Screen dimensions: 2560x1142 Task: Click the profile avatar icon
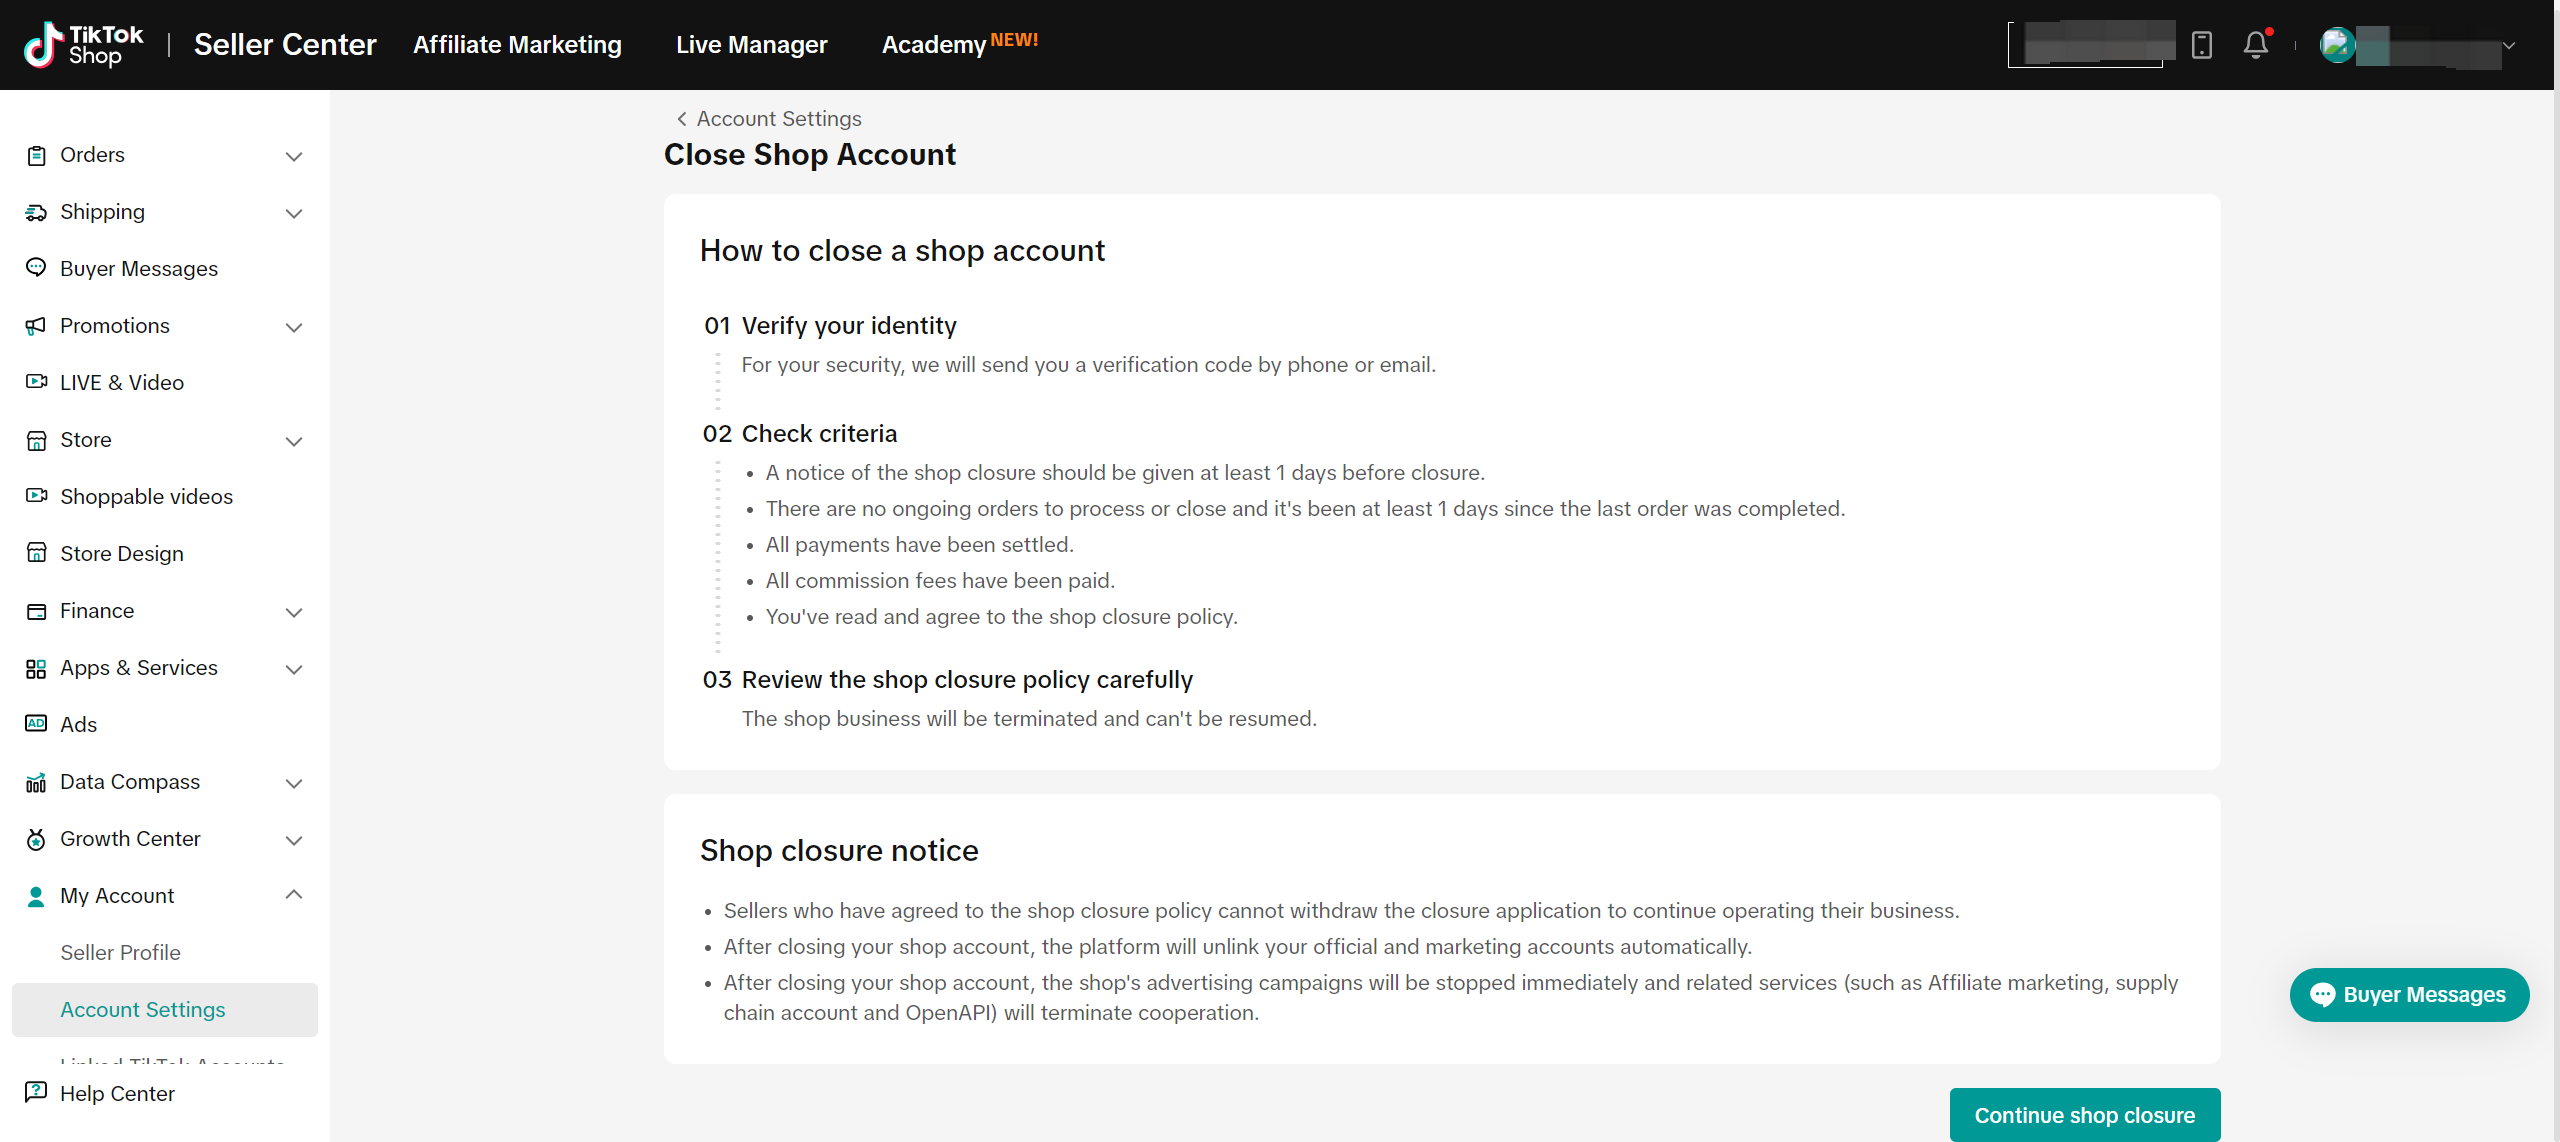[2337, 45]
